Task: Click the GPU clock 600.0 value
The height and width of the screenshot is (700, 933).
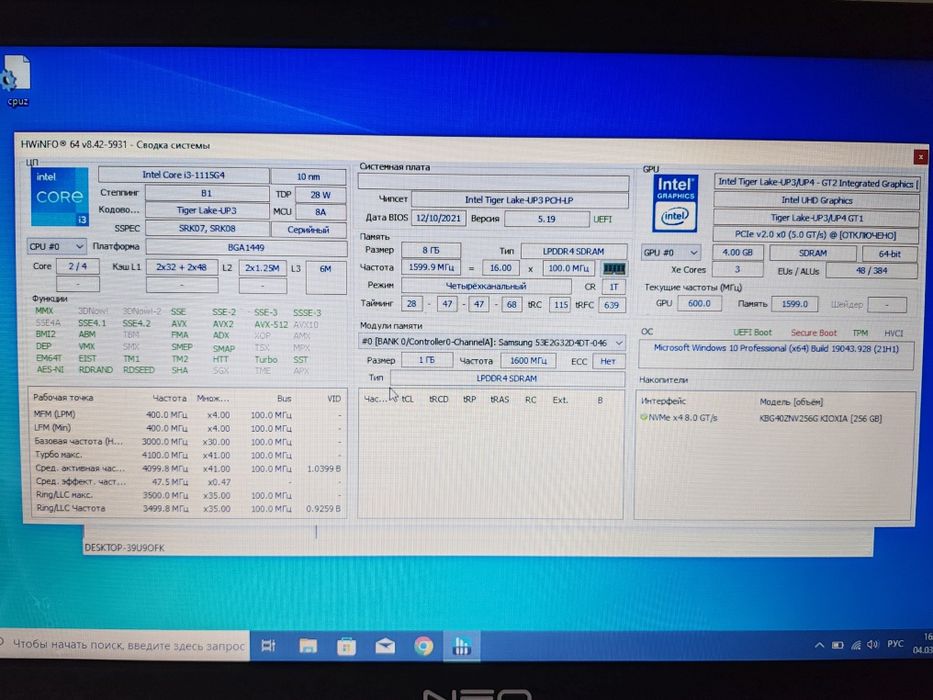Action: point(699,304)
